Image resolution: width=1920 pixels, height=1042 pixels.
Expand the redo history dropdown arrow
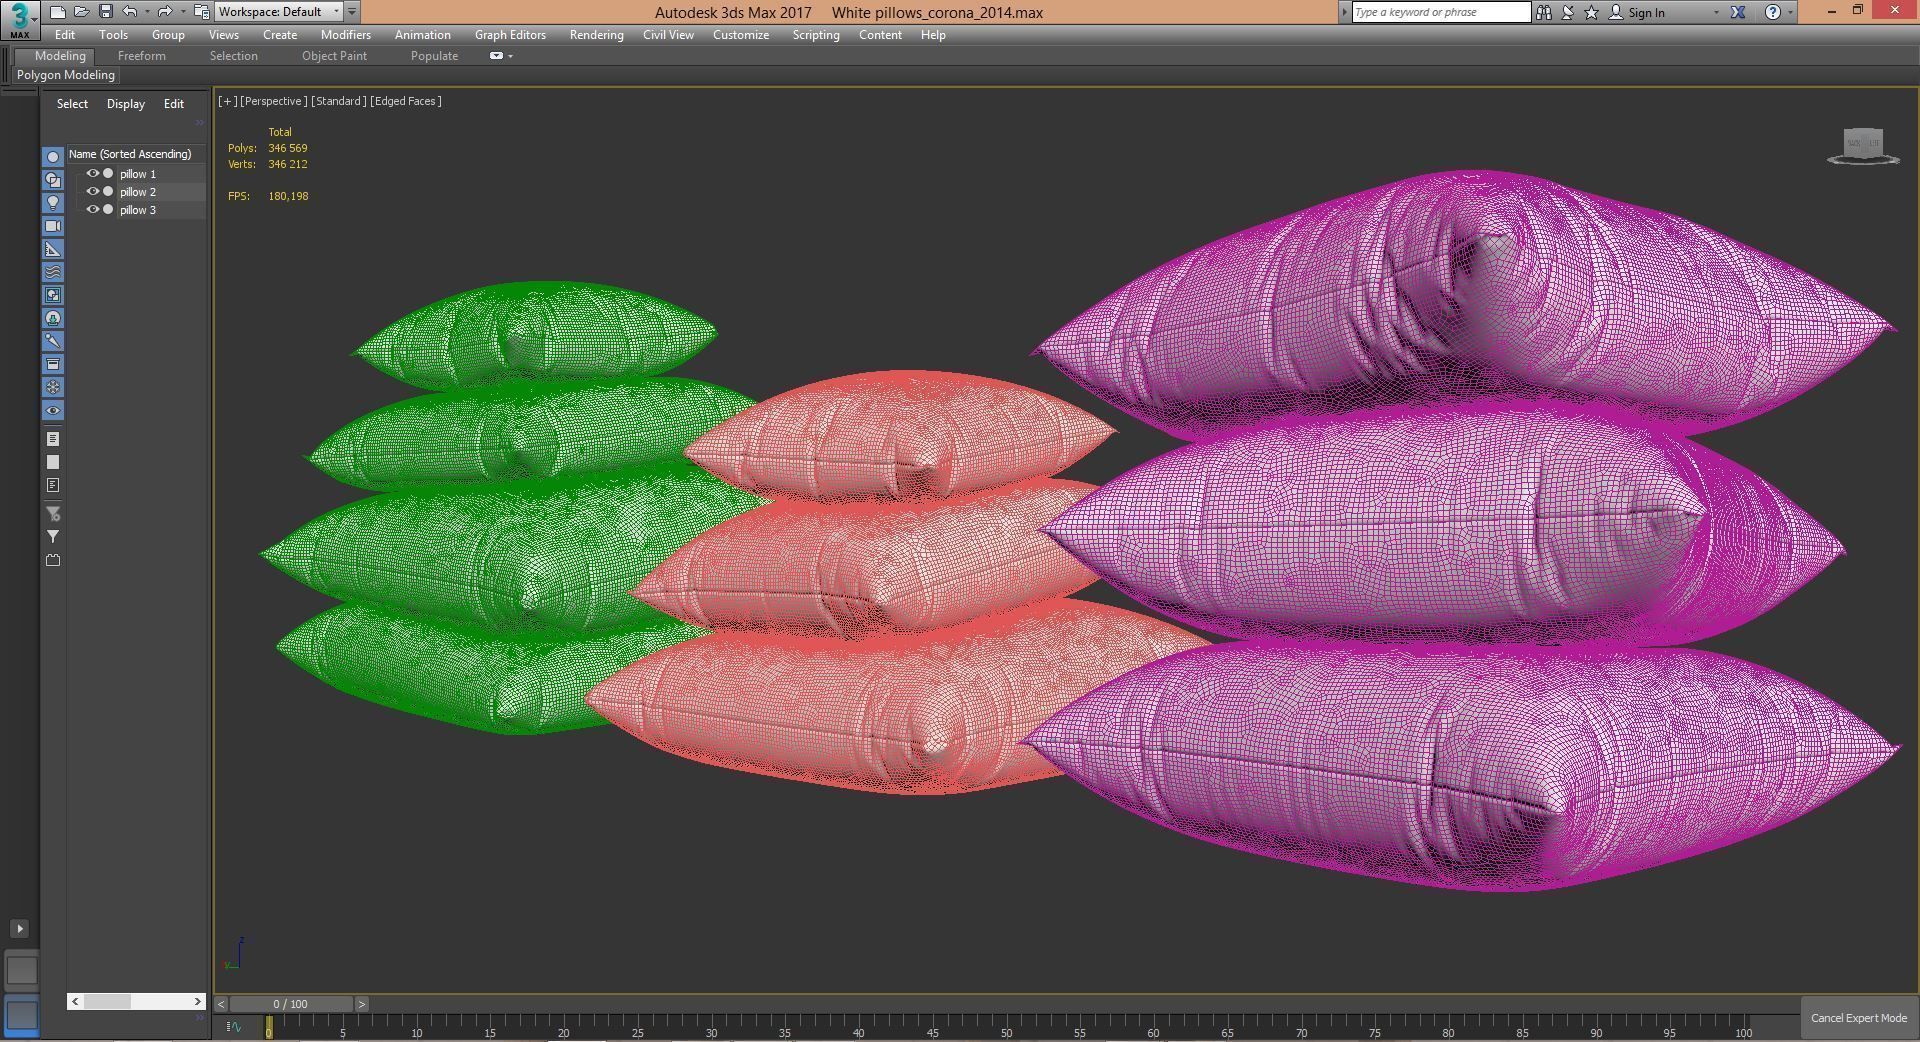tap(183, 12)
